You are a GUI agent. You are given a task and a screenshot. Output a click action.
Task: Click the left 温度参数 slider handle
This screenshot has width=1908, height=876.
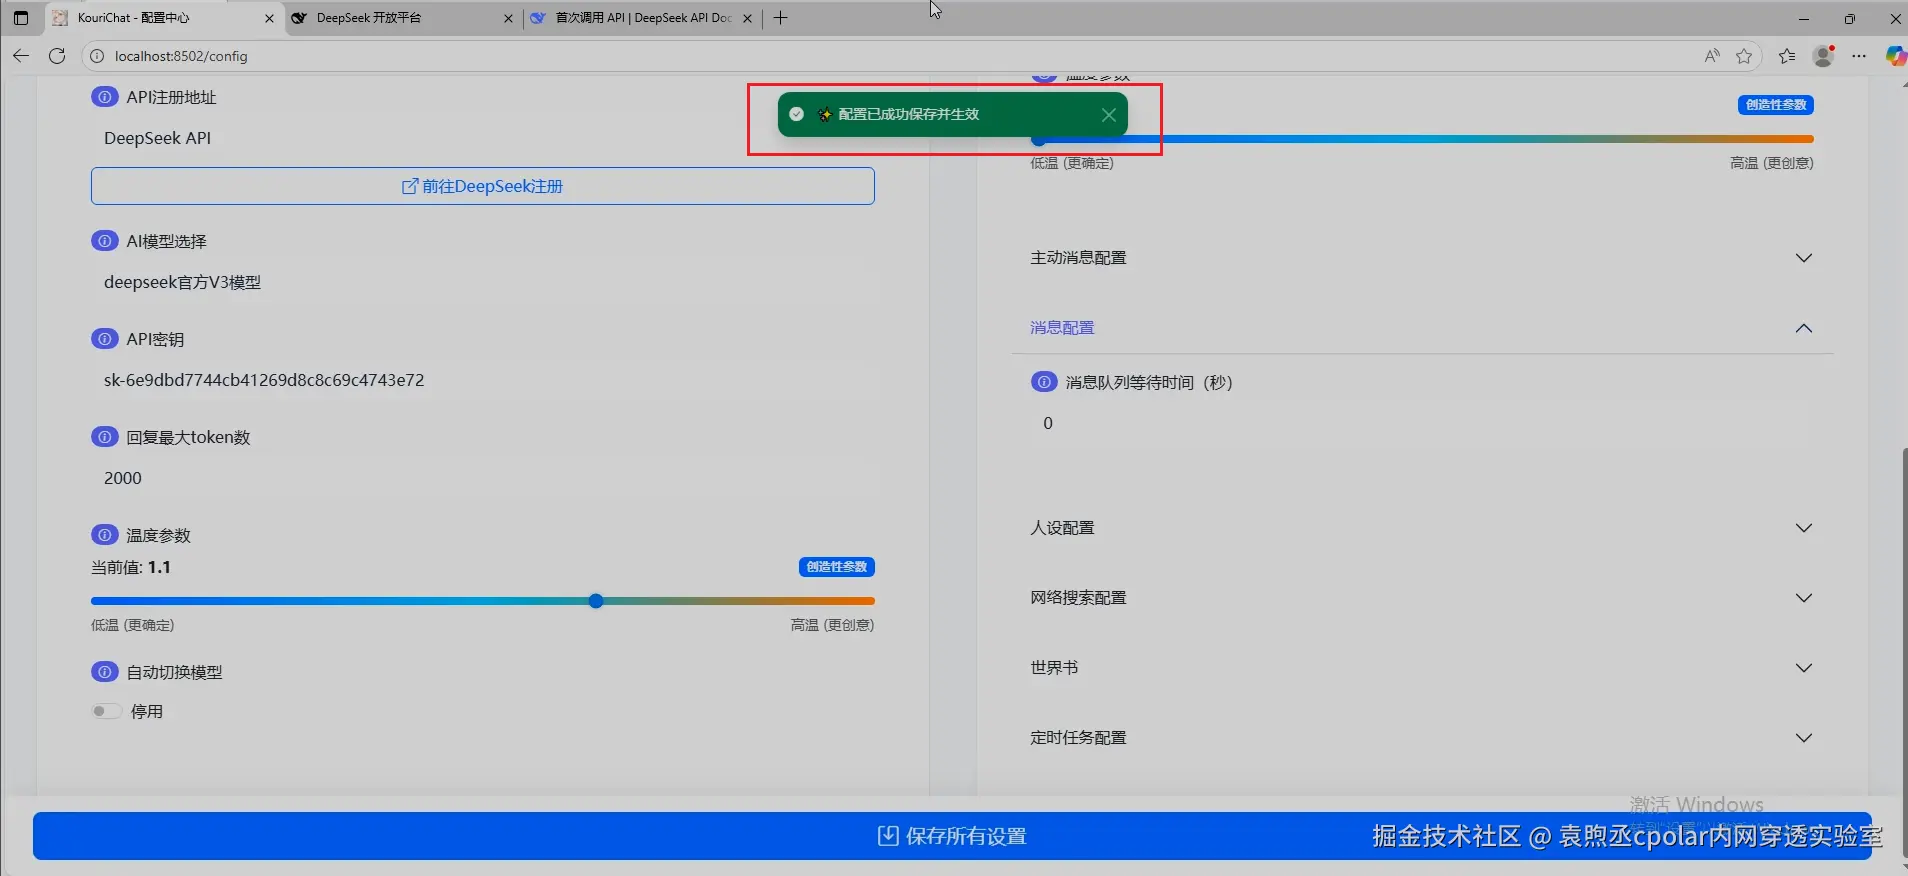click(596, 601)
